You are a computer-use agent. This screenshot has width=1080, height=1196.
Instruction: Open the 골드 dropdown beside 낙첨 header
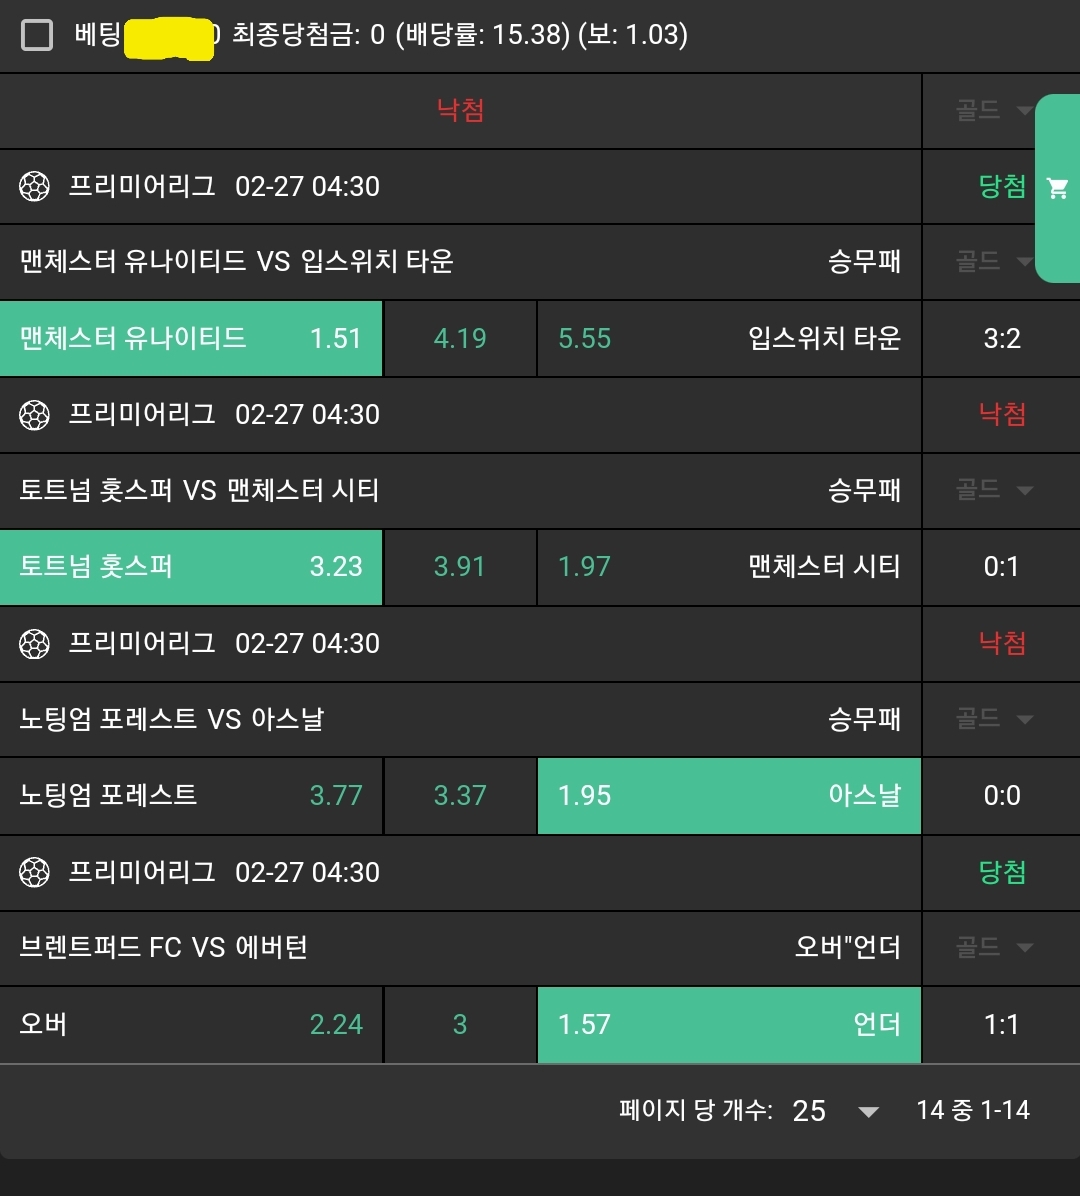coord(993,110)
